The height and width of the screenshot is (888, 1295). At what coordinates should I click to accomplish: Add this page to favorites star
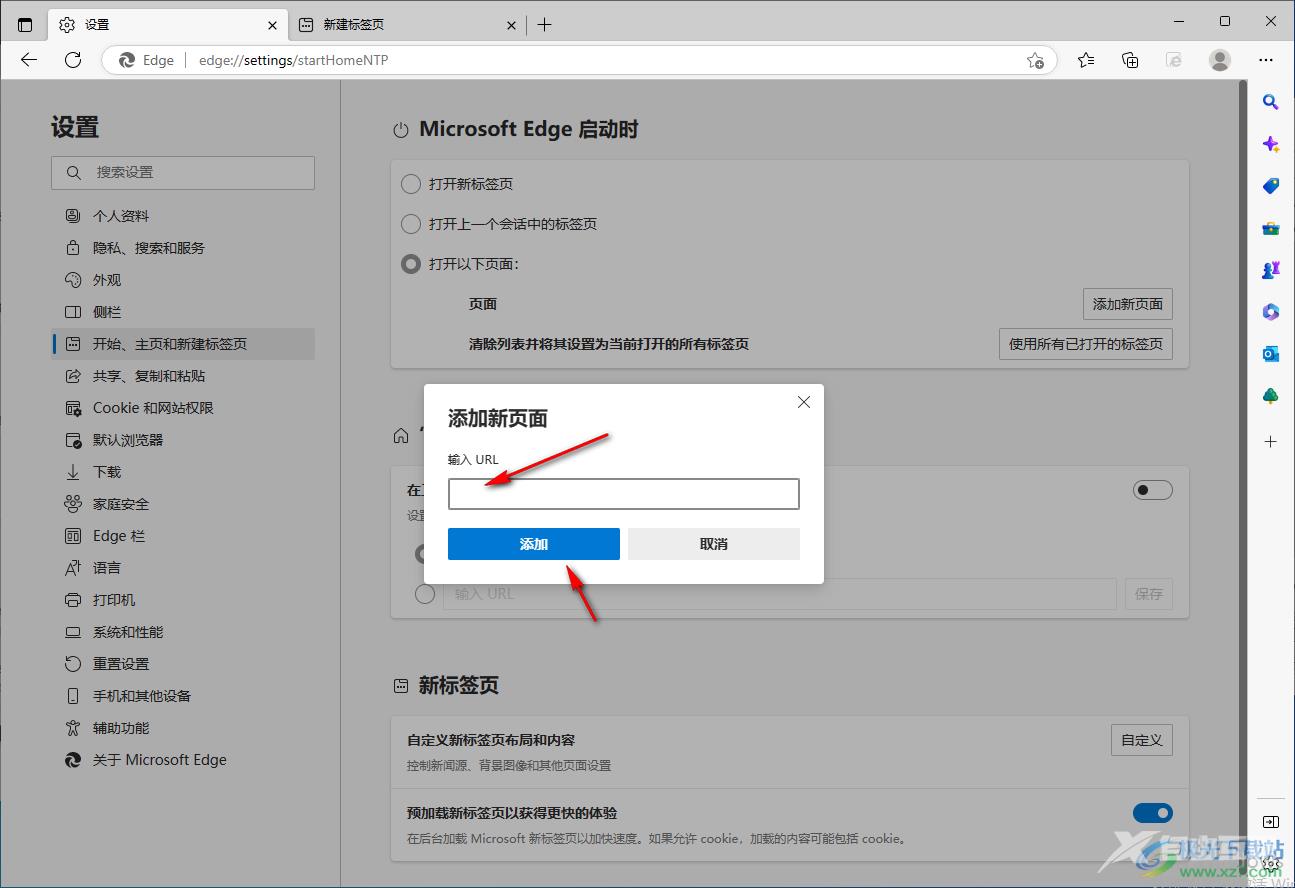pos(1035,60)
